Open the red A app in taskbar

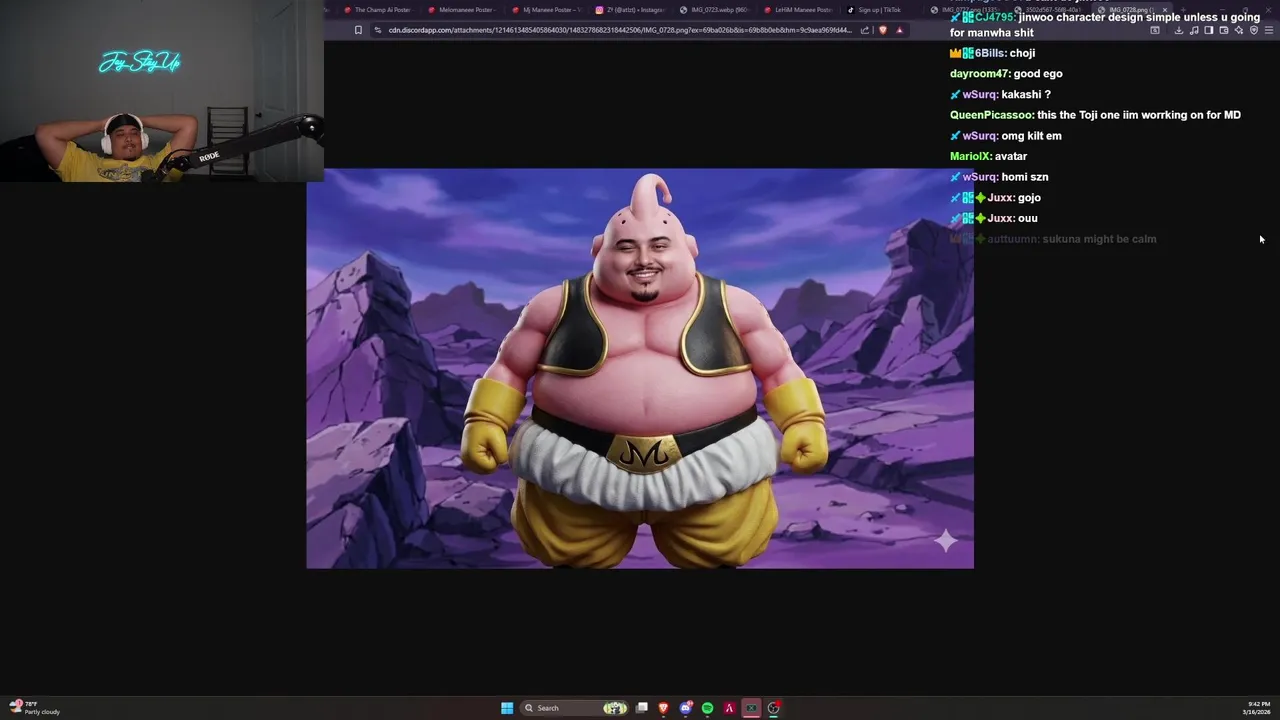click(x=729, y=708)
